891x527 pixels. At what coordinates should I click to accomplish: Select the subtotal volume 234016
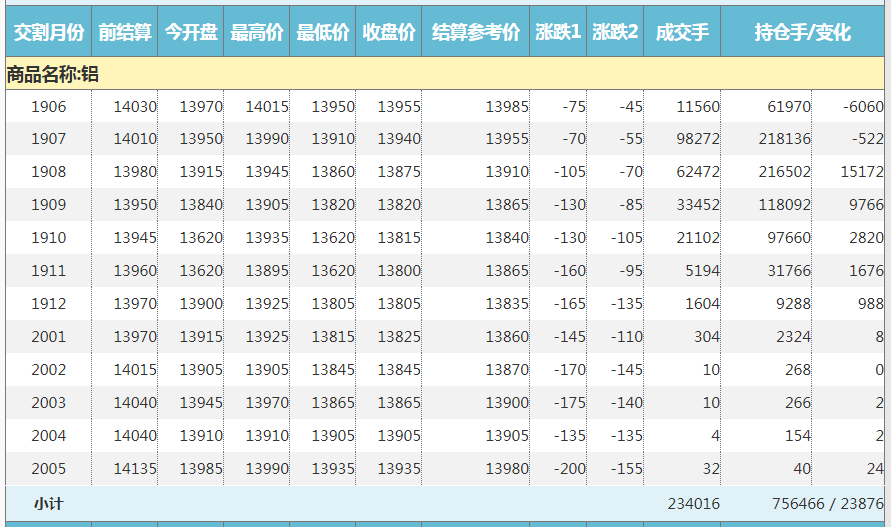click(x=693, y=504)
